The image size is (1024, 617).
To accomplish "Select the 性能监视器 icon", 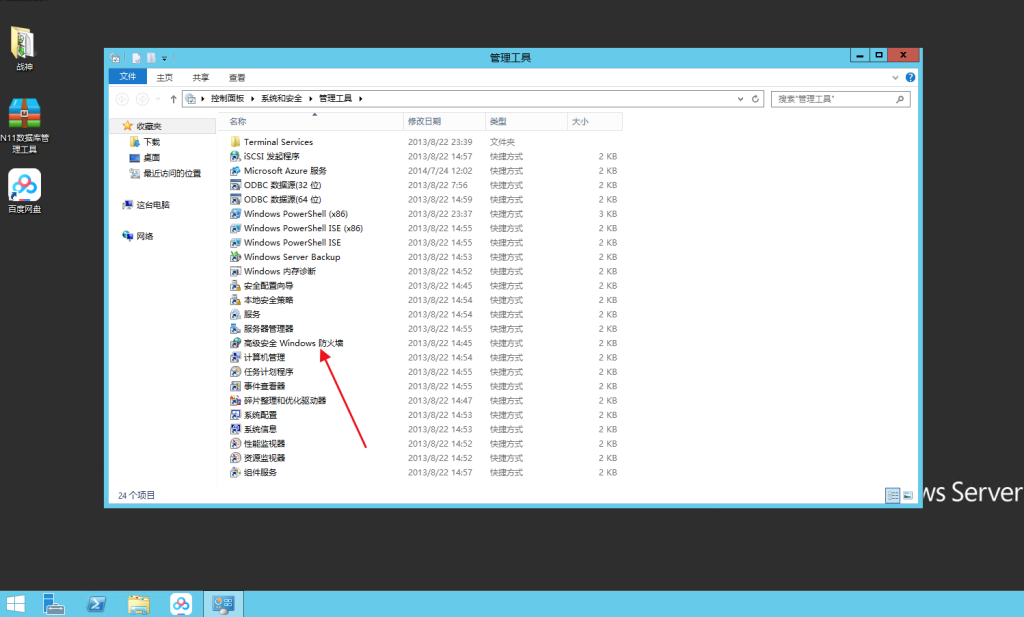I will 235,443.
